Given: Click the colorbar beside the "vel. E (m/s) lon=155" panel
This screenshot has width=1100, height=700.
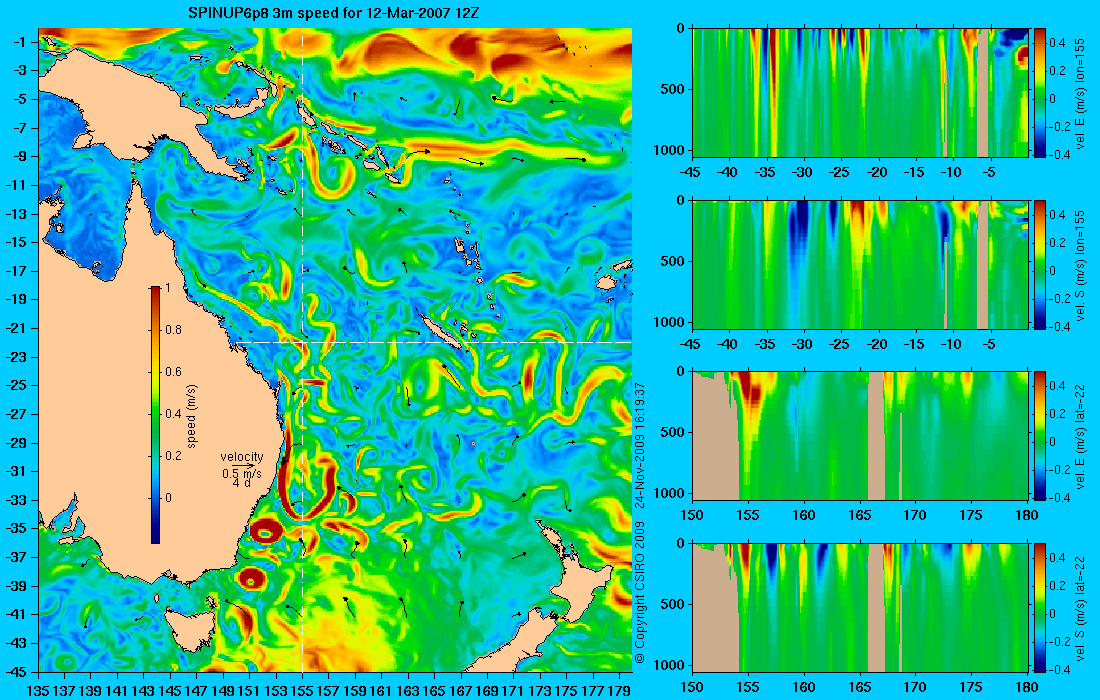Looking at the screenshot, I should pos(1040,93).
